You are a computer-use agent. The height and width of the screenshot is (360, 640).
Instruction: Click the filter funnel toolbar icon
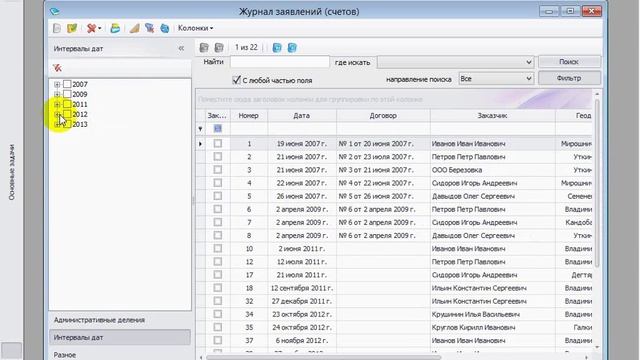click(149, 28)
